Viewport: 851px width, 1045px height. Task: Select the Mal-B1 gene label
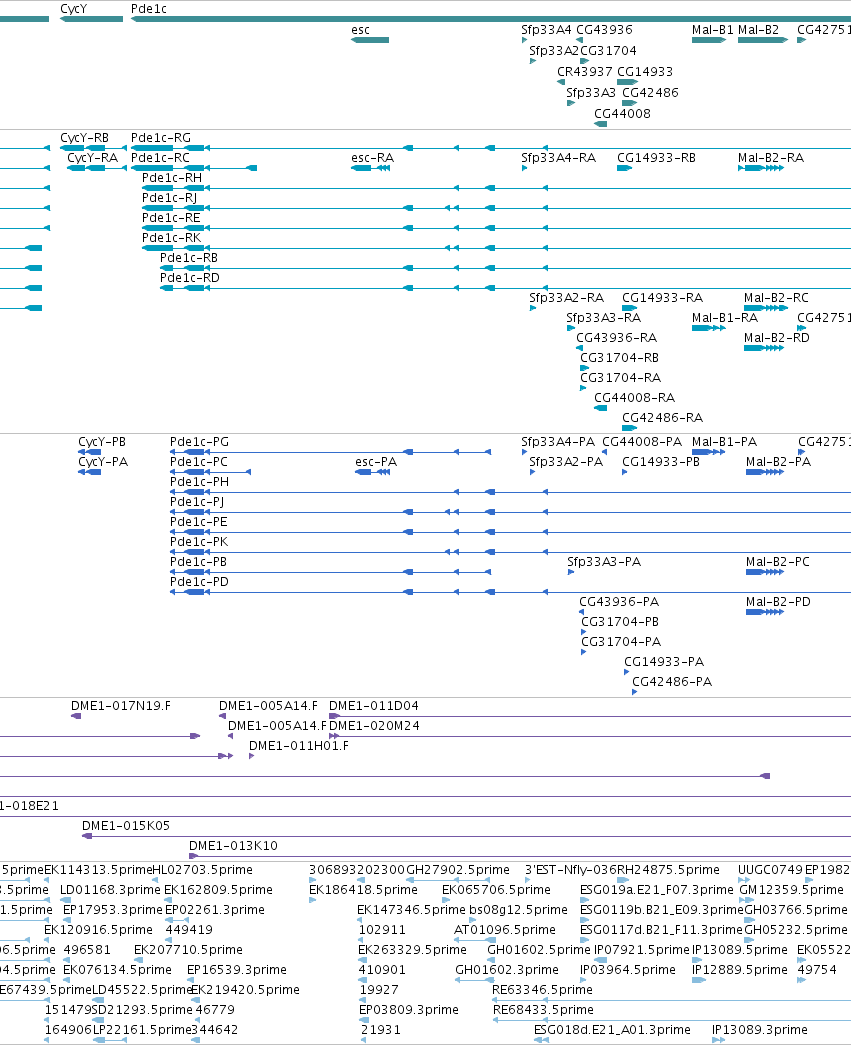coord(712,29)
